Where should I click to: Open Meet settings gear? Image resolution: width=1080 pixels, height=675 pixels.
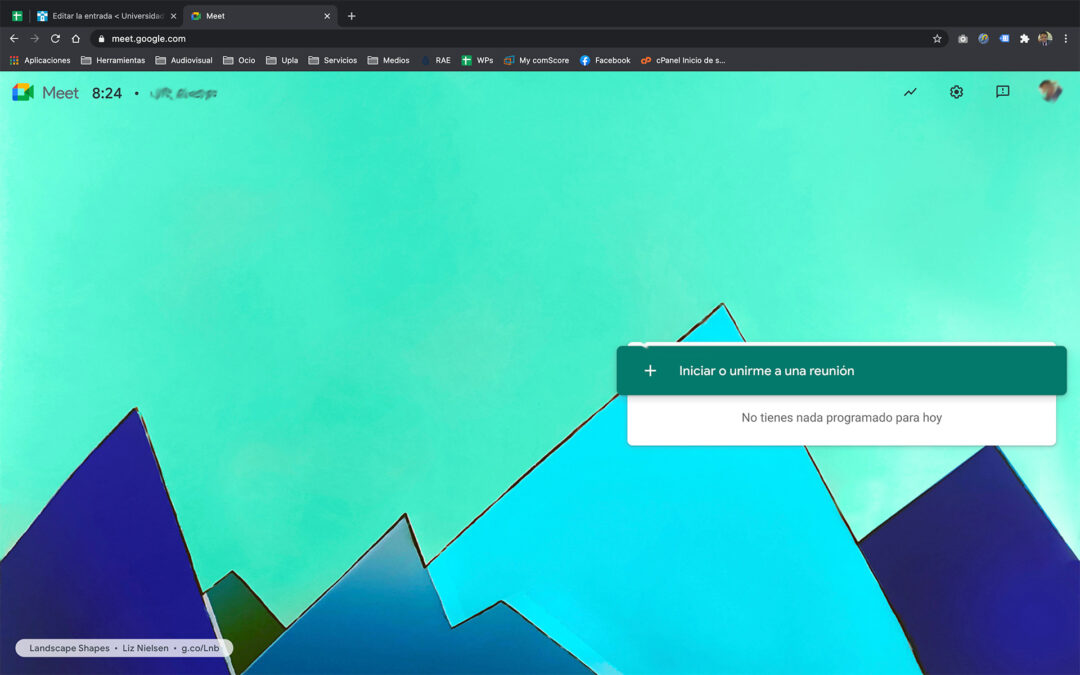point(956,92)
